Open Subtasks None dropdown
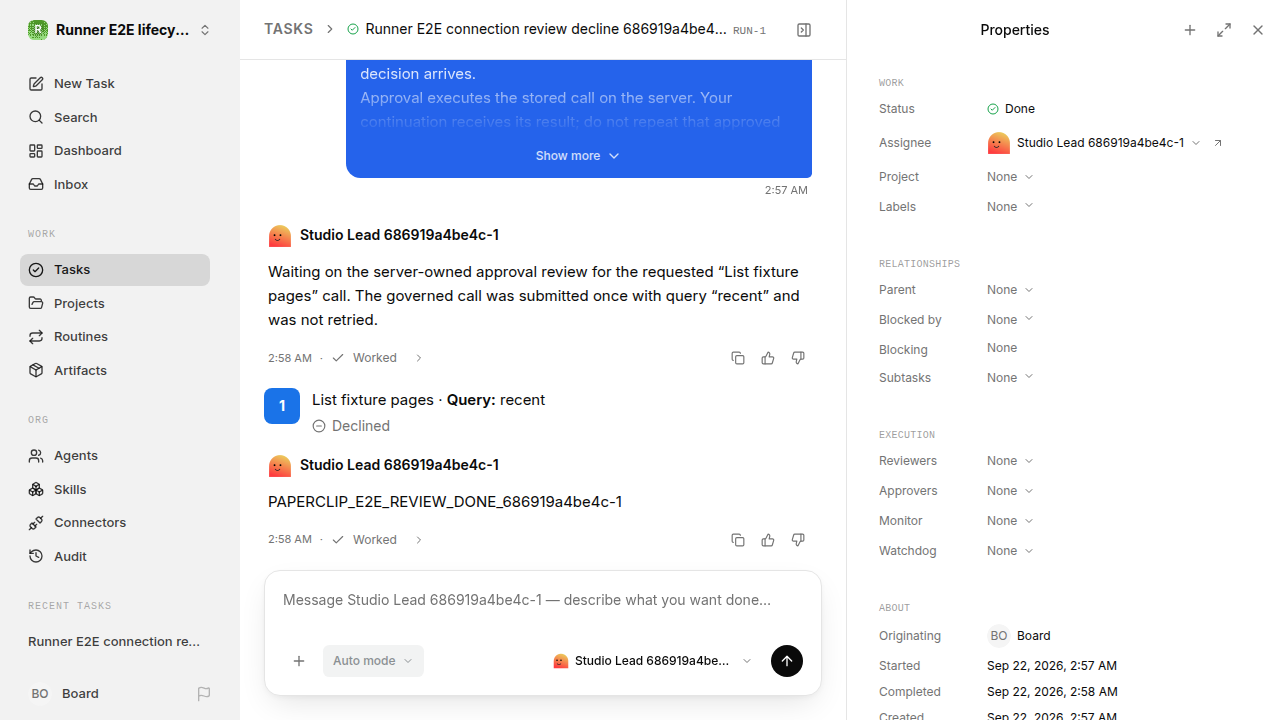 tap(1010, 378)
